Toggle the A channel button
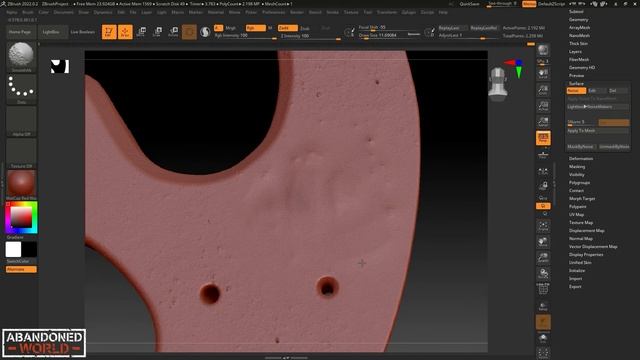This screenshot has height=360, width=640. tap(218, 28)
